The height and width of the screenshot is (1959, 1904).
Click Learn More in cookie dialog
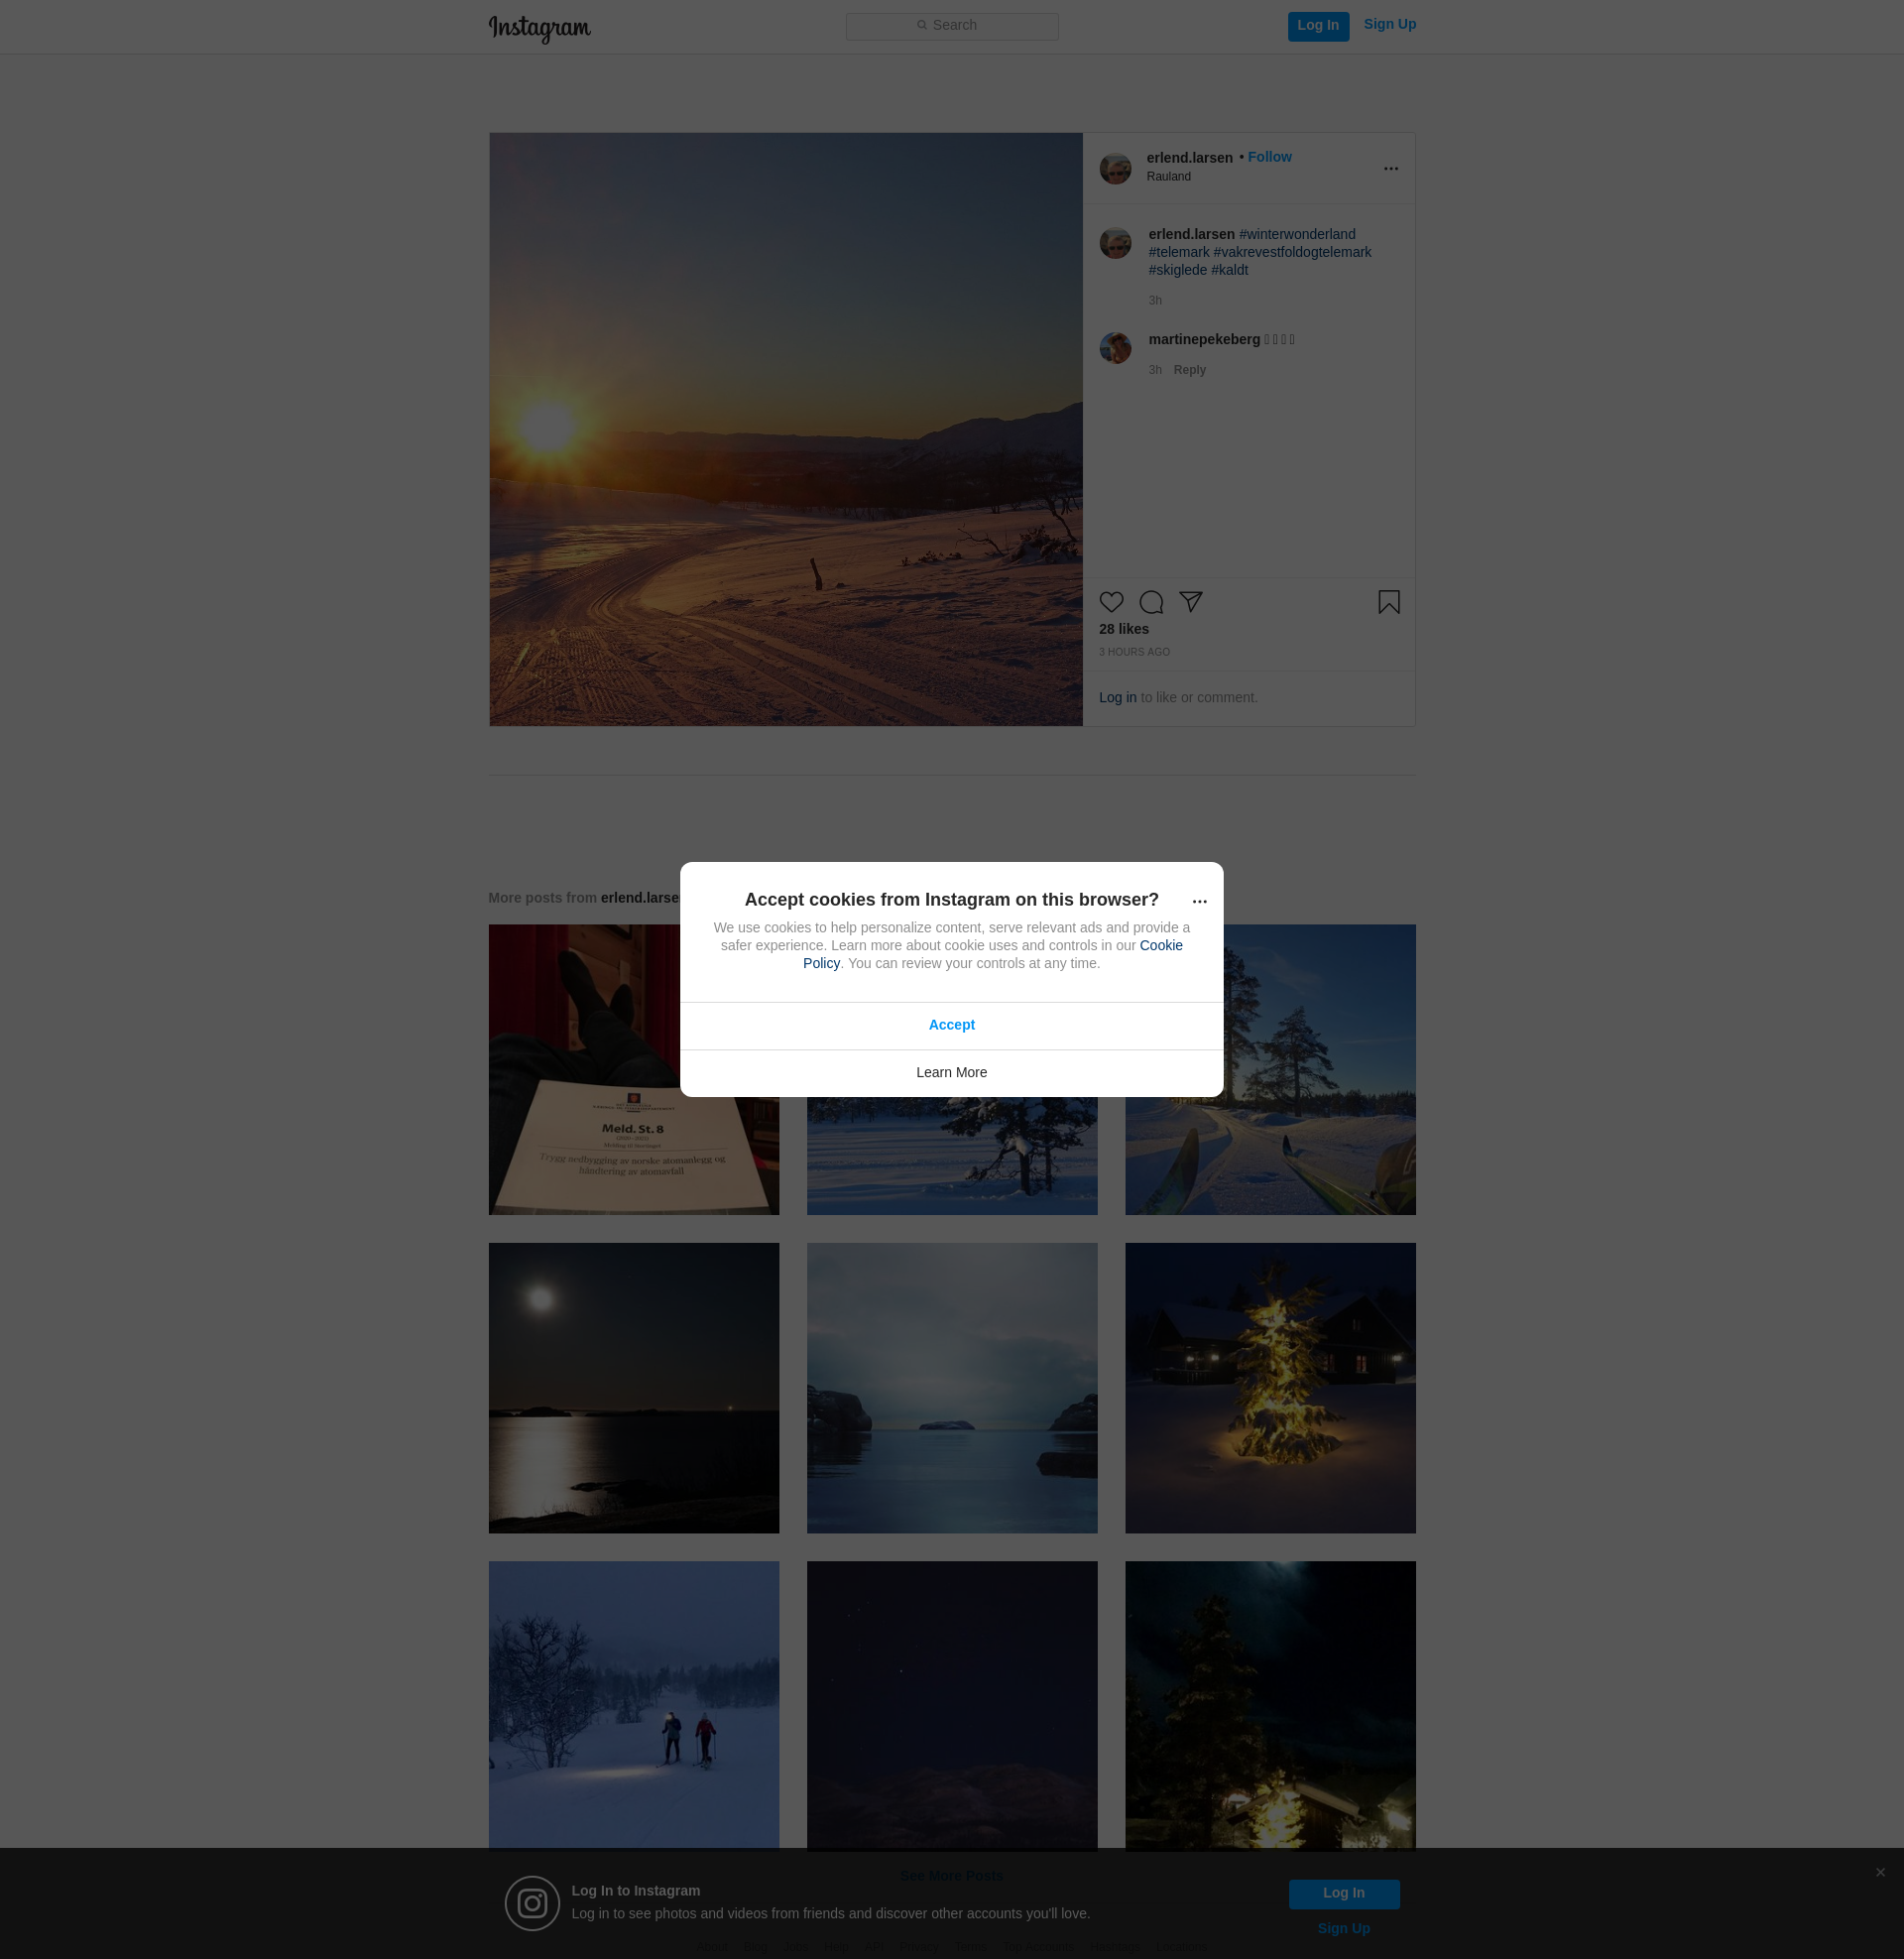pos(951,1072)
